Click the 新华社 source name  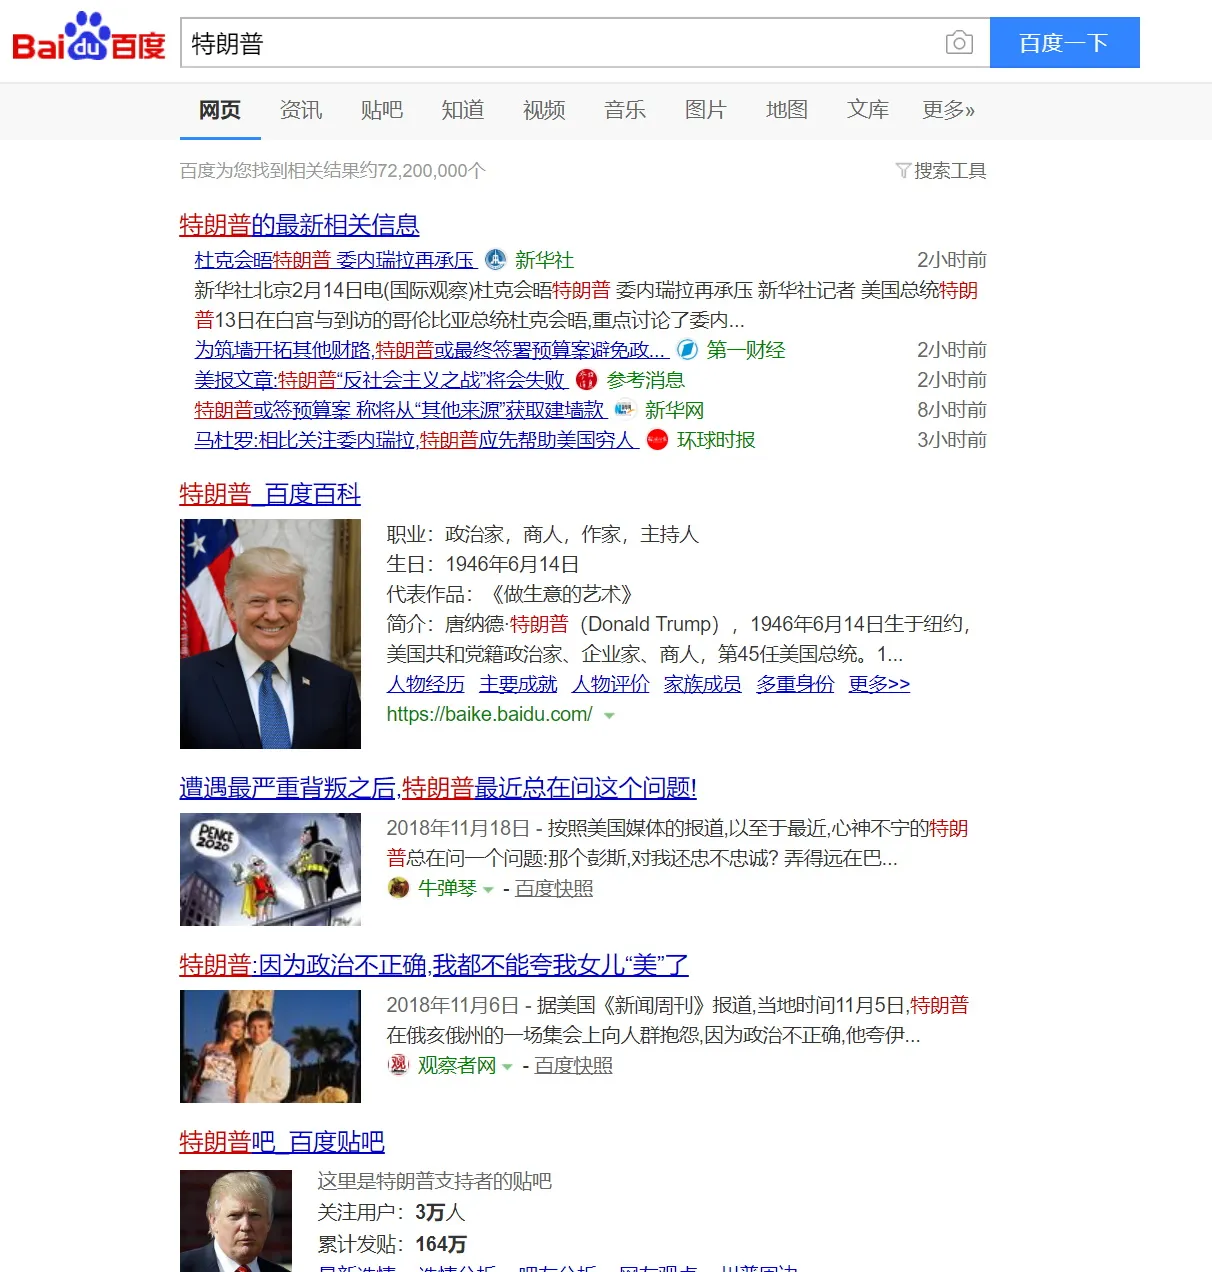(x=544, y=260)
